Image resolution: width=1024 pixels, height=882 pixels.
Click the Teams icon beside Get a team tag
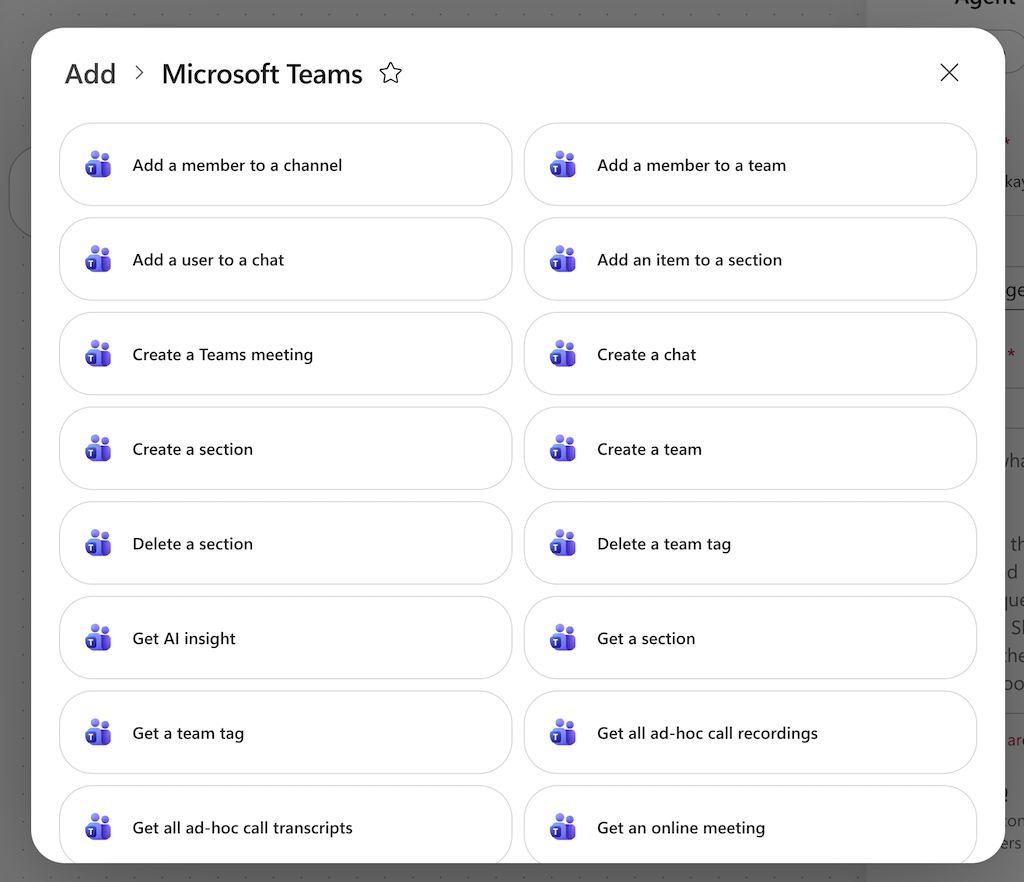pyautogui.click(x=99, y=732)
